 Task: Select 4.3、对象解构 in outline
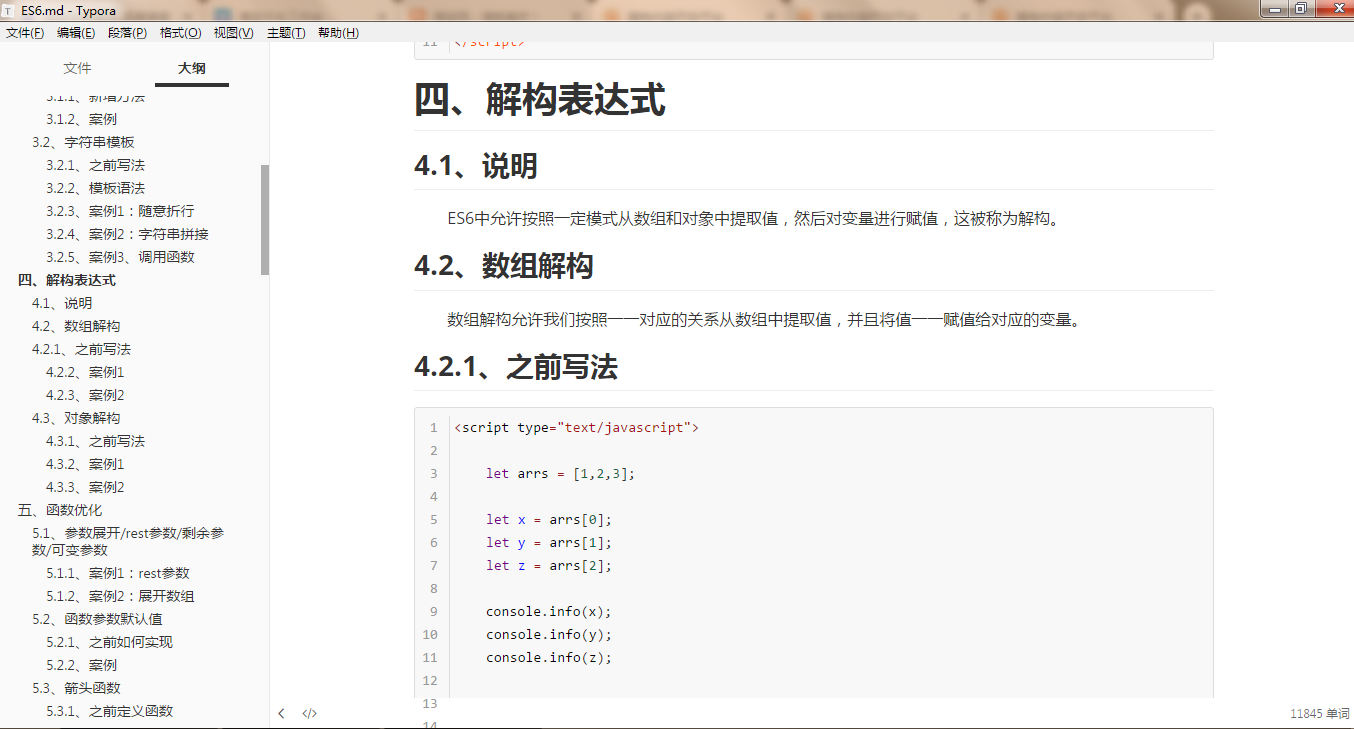pos(76,418)
